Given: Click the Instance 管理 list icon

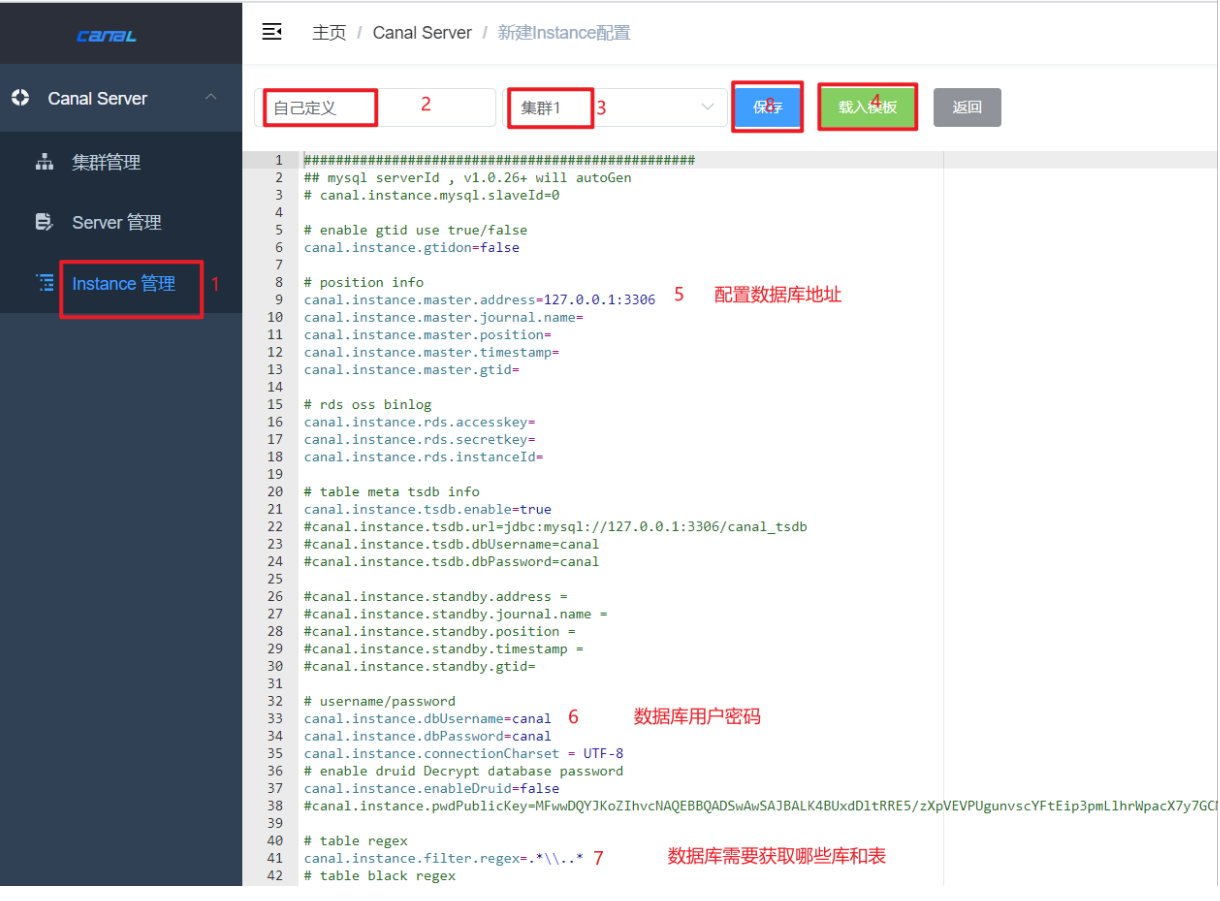Looking at the screenshot, I should click(46, 283).
